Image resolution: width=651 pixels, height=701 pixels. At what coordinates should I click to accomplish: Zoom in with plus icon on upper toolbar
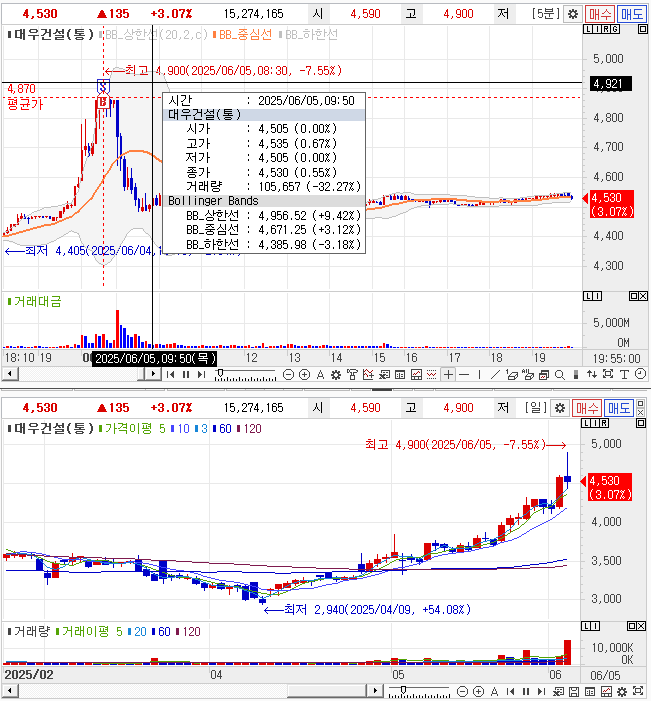point(304,375)
